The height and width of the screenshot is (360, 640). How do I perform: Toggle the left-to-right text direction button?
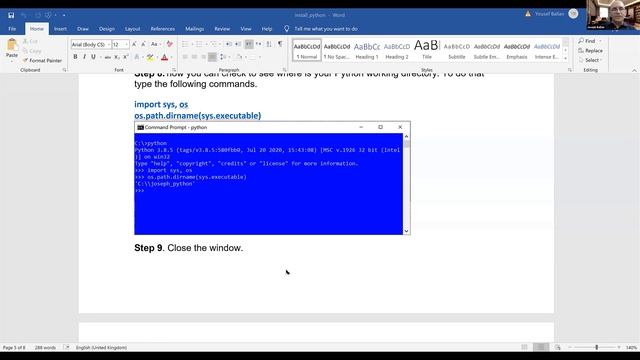pos(249,44)
